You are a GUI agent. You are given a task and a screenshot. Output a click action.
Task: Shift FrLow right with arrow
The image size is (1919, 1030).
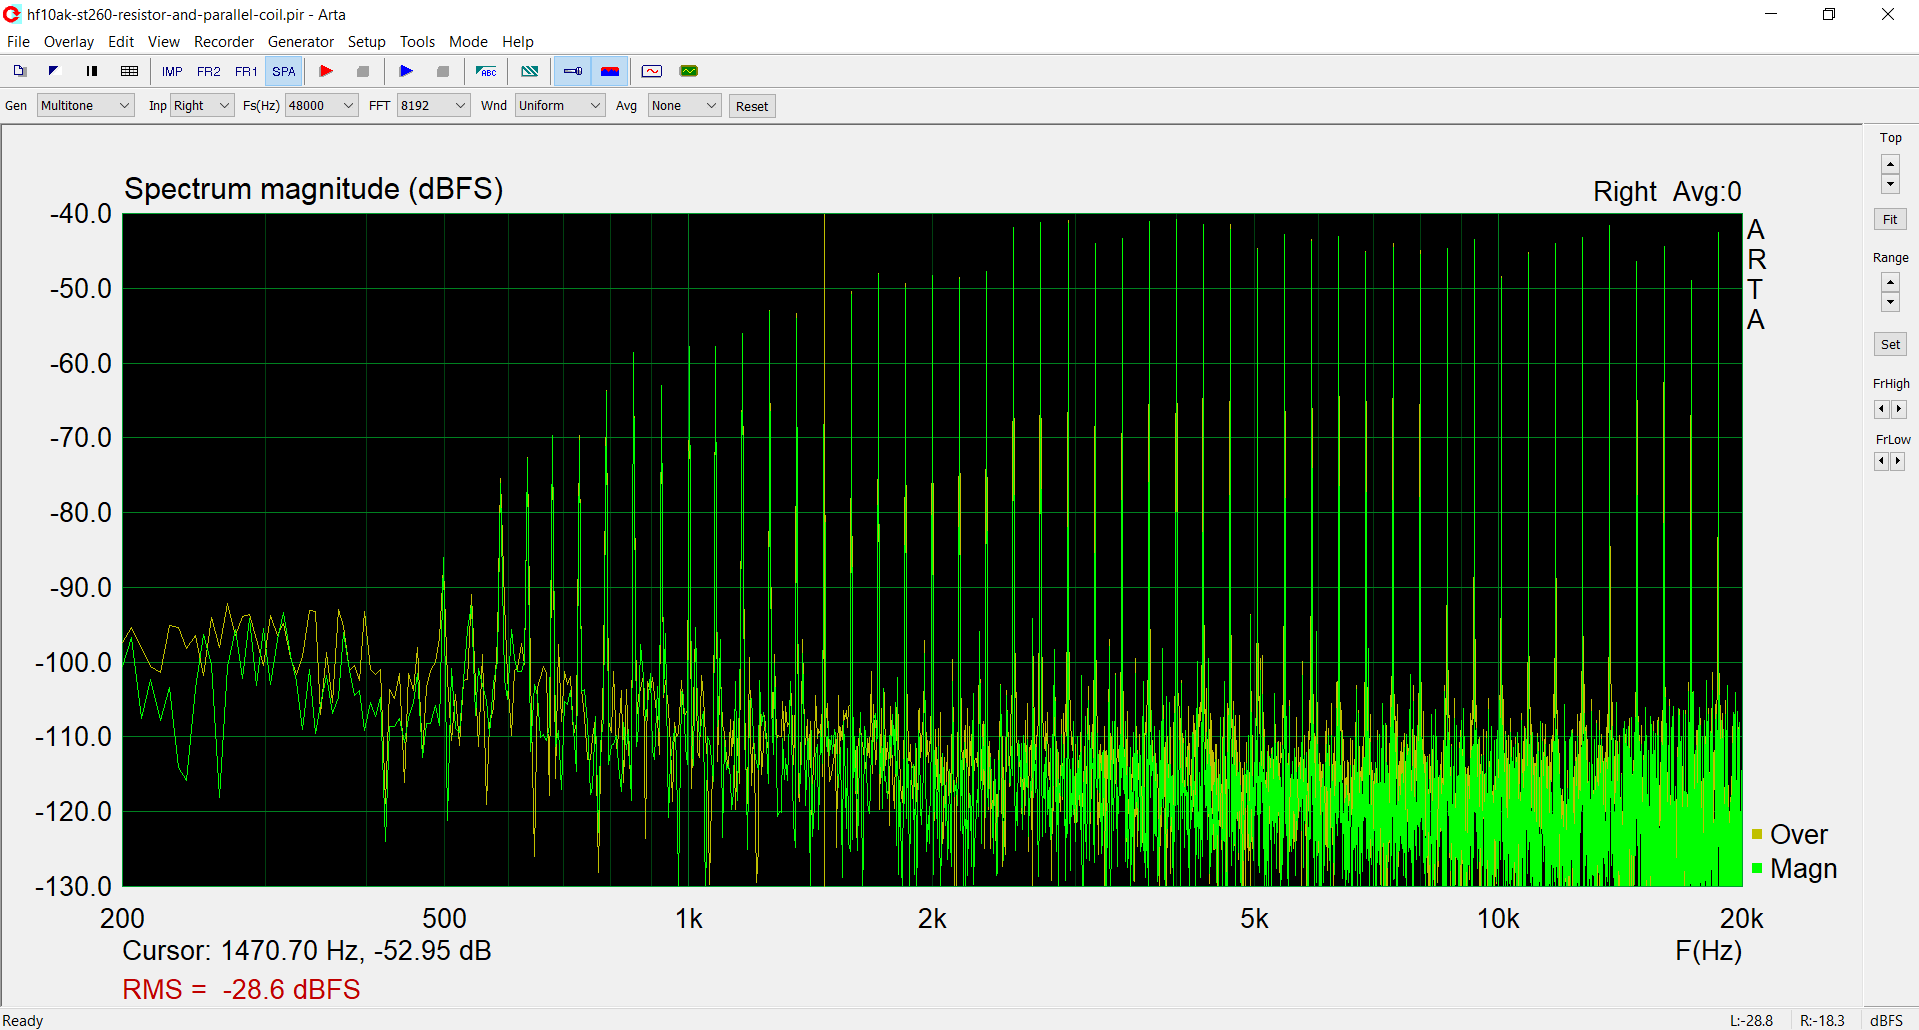1898,461
